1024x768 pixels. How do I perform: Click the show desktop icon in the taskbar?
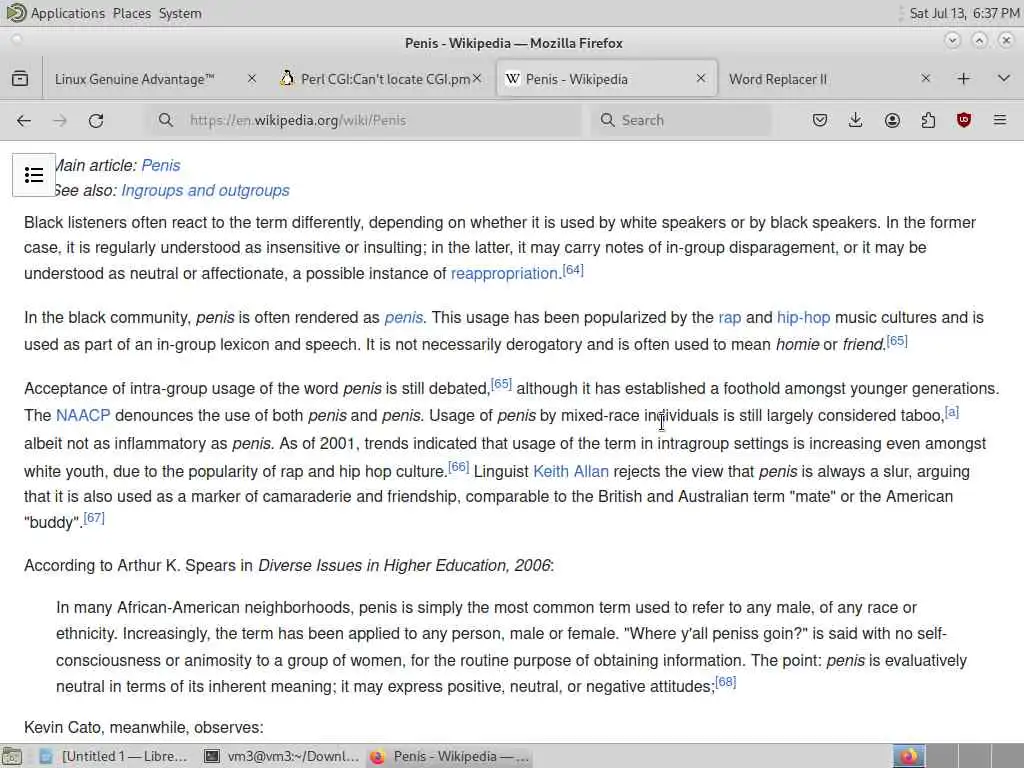pyautogui.click(x=11, y=756)
